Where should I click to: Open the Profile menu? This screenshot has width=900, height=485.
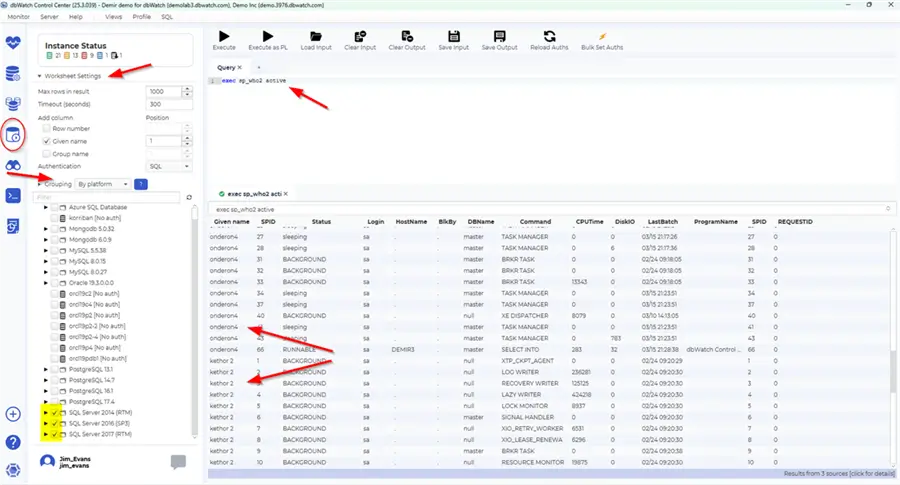point(142,17)
